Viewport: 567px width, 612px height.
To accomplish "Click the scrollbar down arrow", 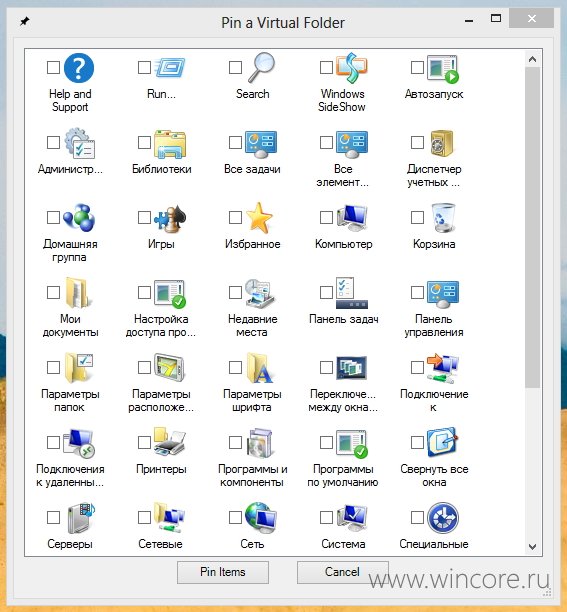I will [533, 546].
